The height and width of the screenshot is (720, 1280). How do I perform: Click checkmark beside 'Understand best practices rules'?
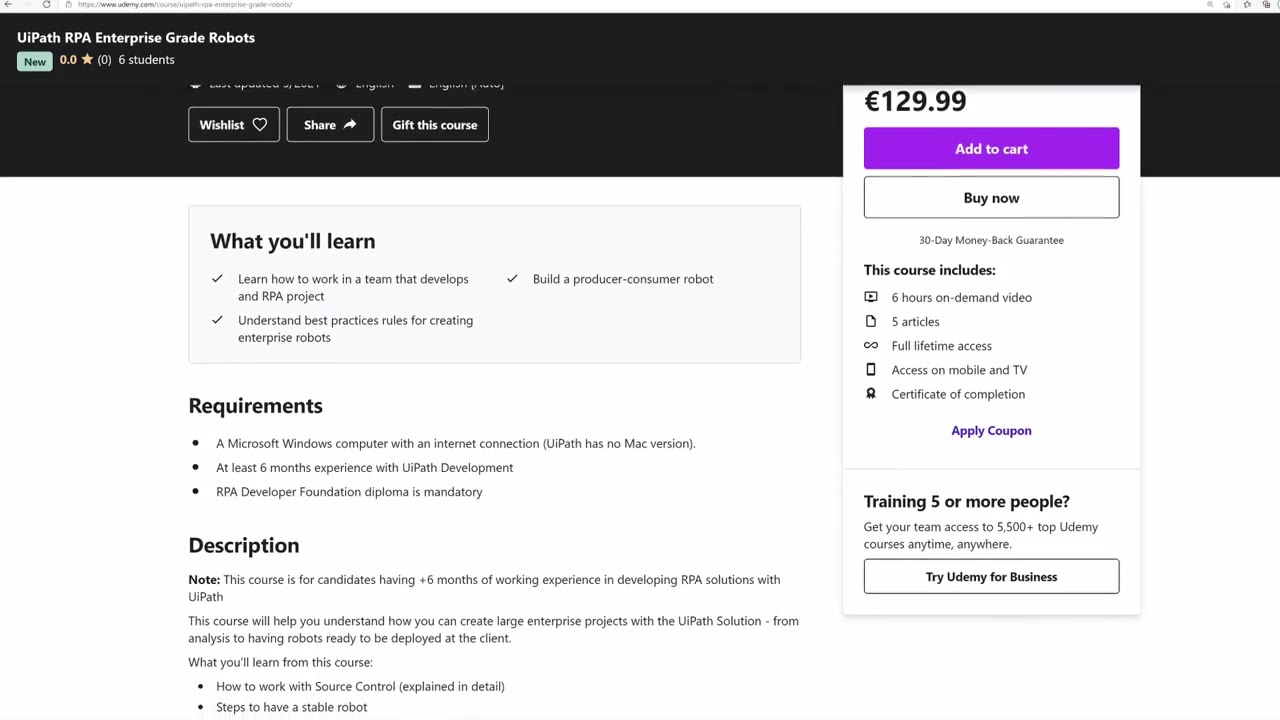[217, 320]
